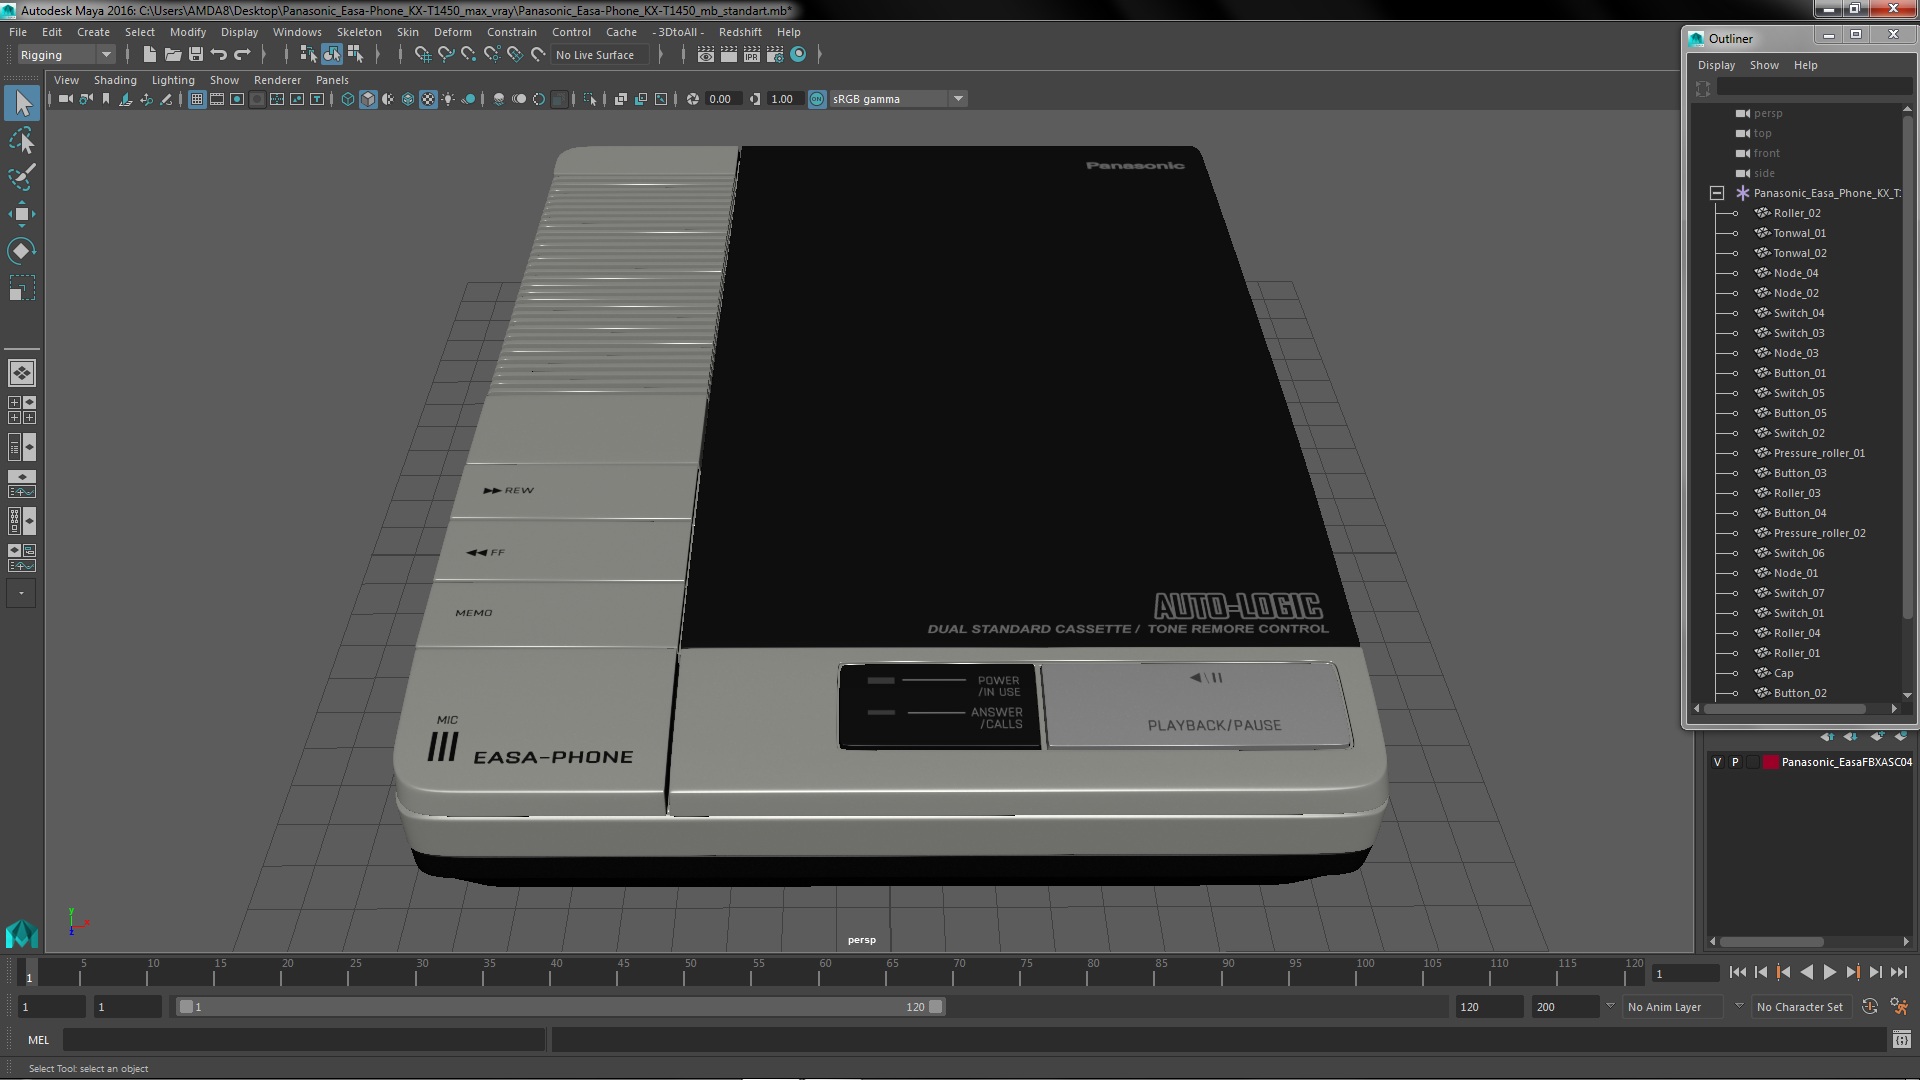Click the Outliner search field
Viewport: 1920px width, 1080px height.
[x=1813, y=88]
